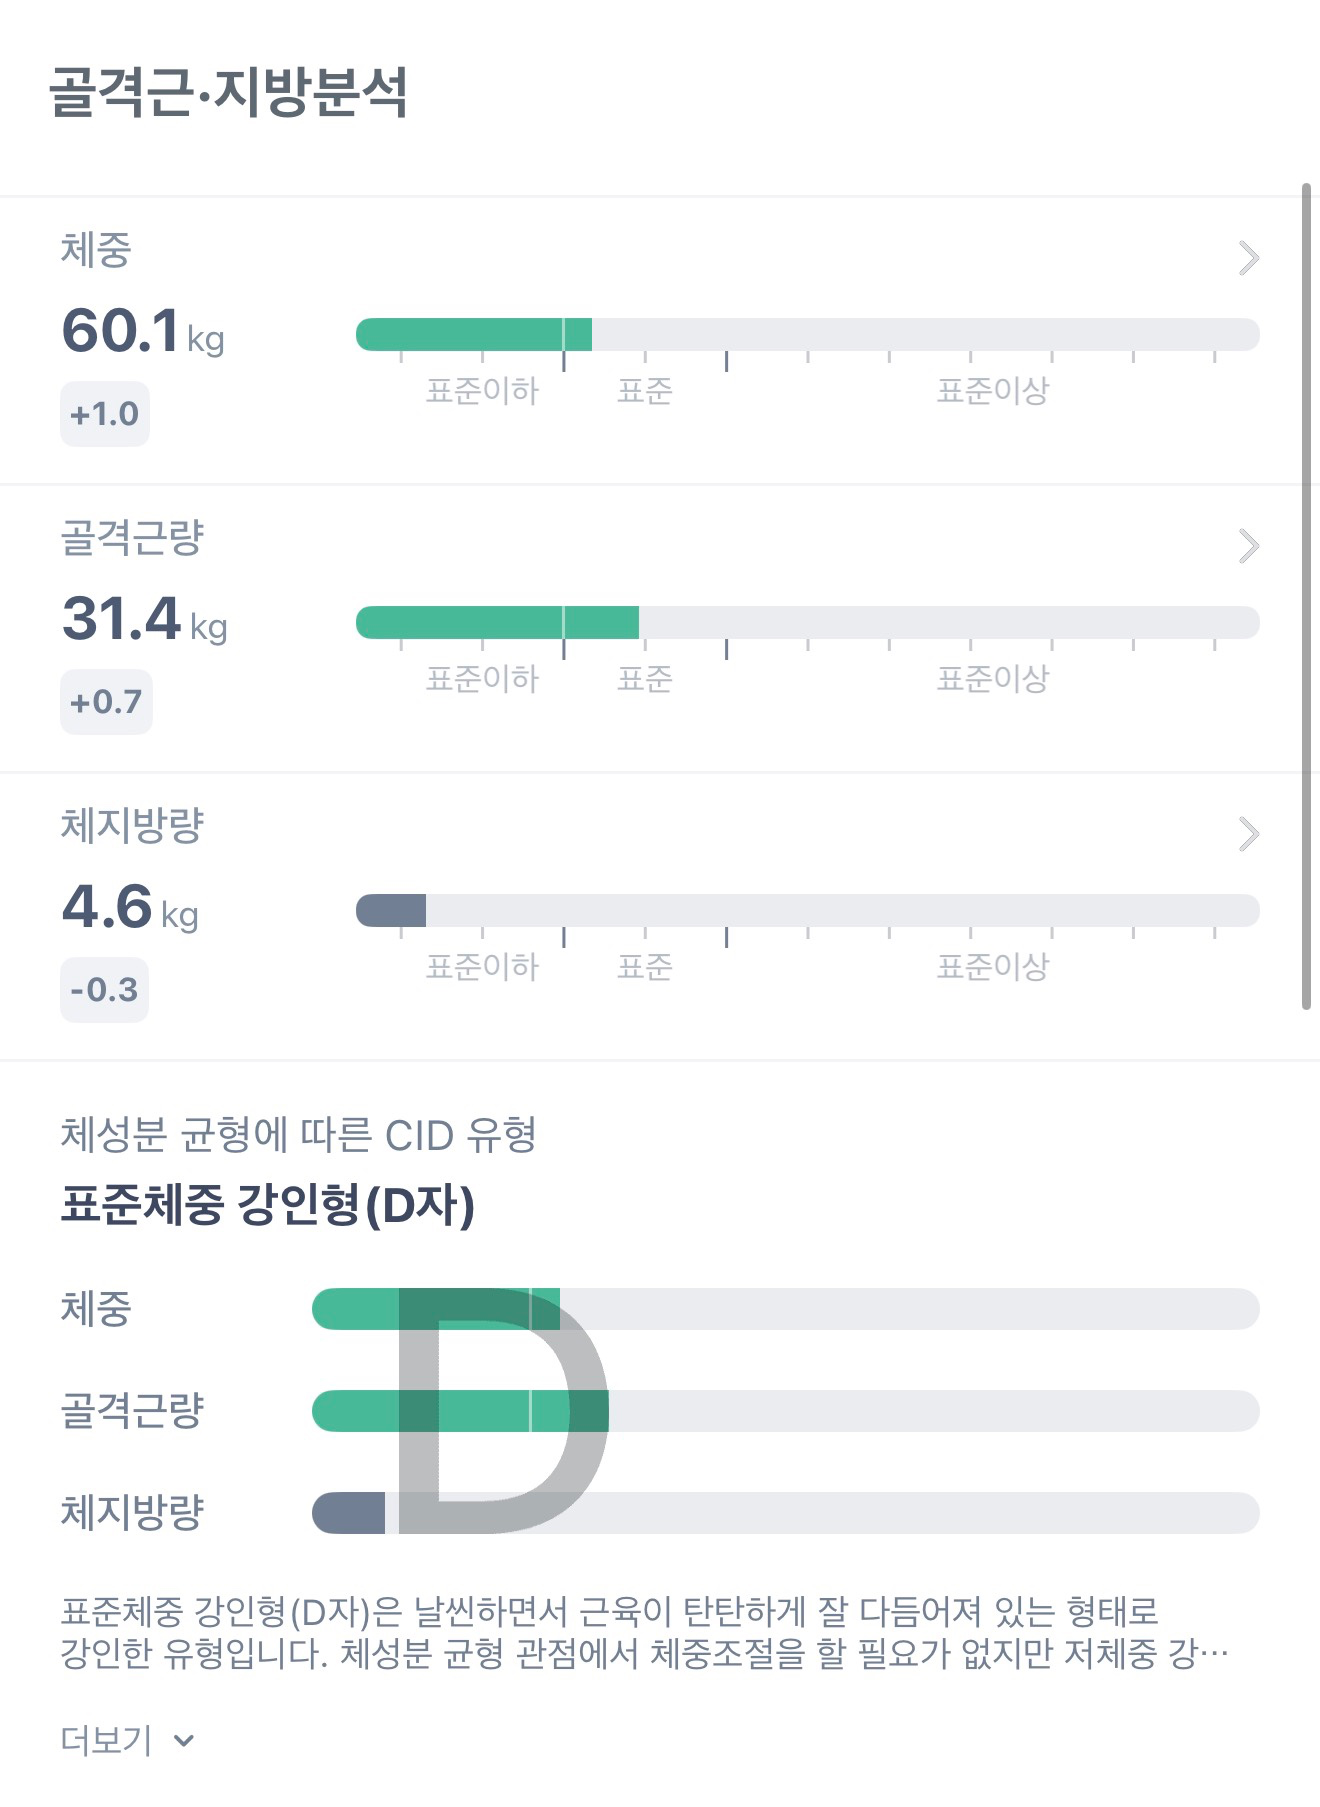Click the 골격근량 green progress bar
Image resolution: width=1320 pixels, height=1807 pixels.
pyautogui.click(x=497, y=622)
